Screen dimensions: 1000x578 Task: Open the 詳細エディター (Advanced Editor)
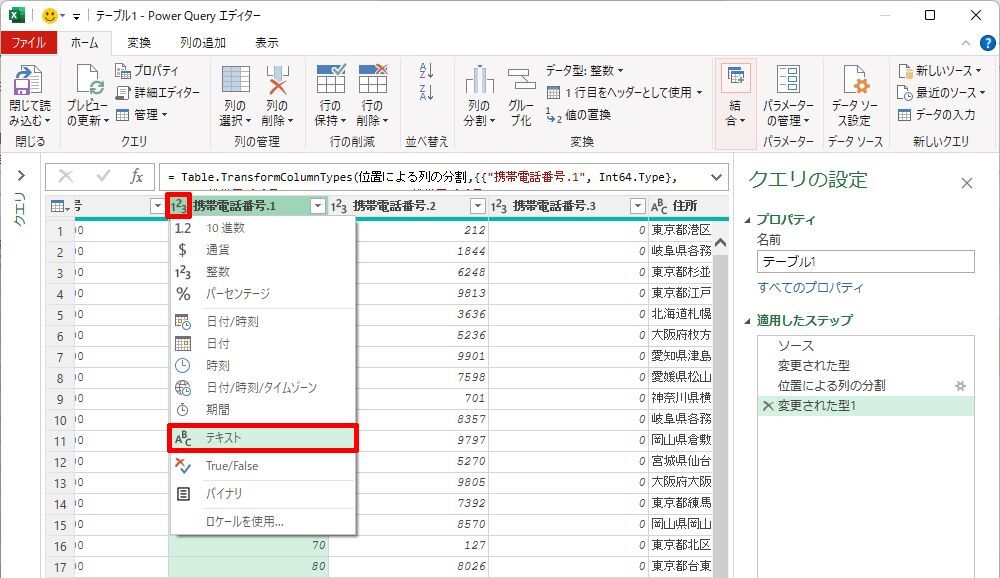(158, 92)
